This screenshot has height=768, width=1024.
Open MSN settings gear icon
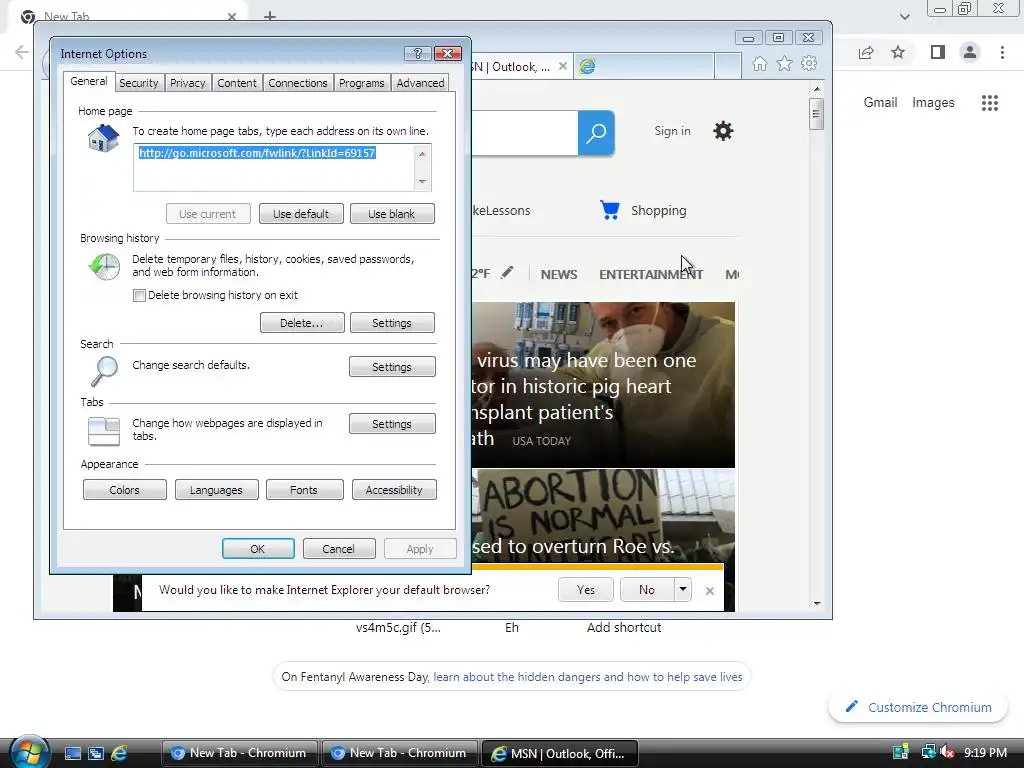coord(723,131)
